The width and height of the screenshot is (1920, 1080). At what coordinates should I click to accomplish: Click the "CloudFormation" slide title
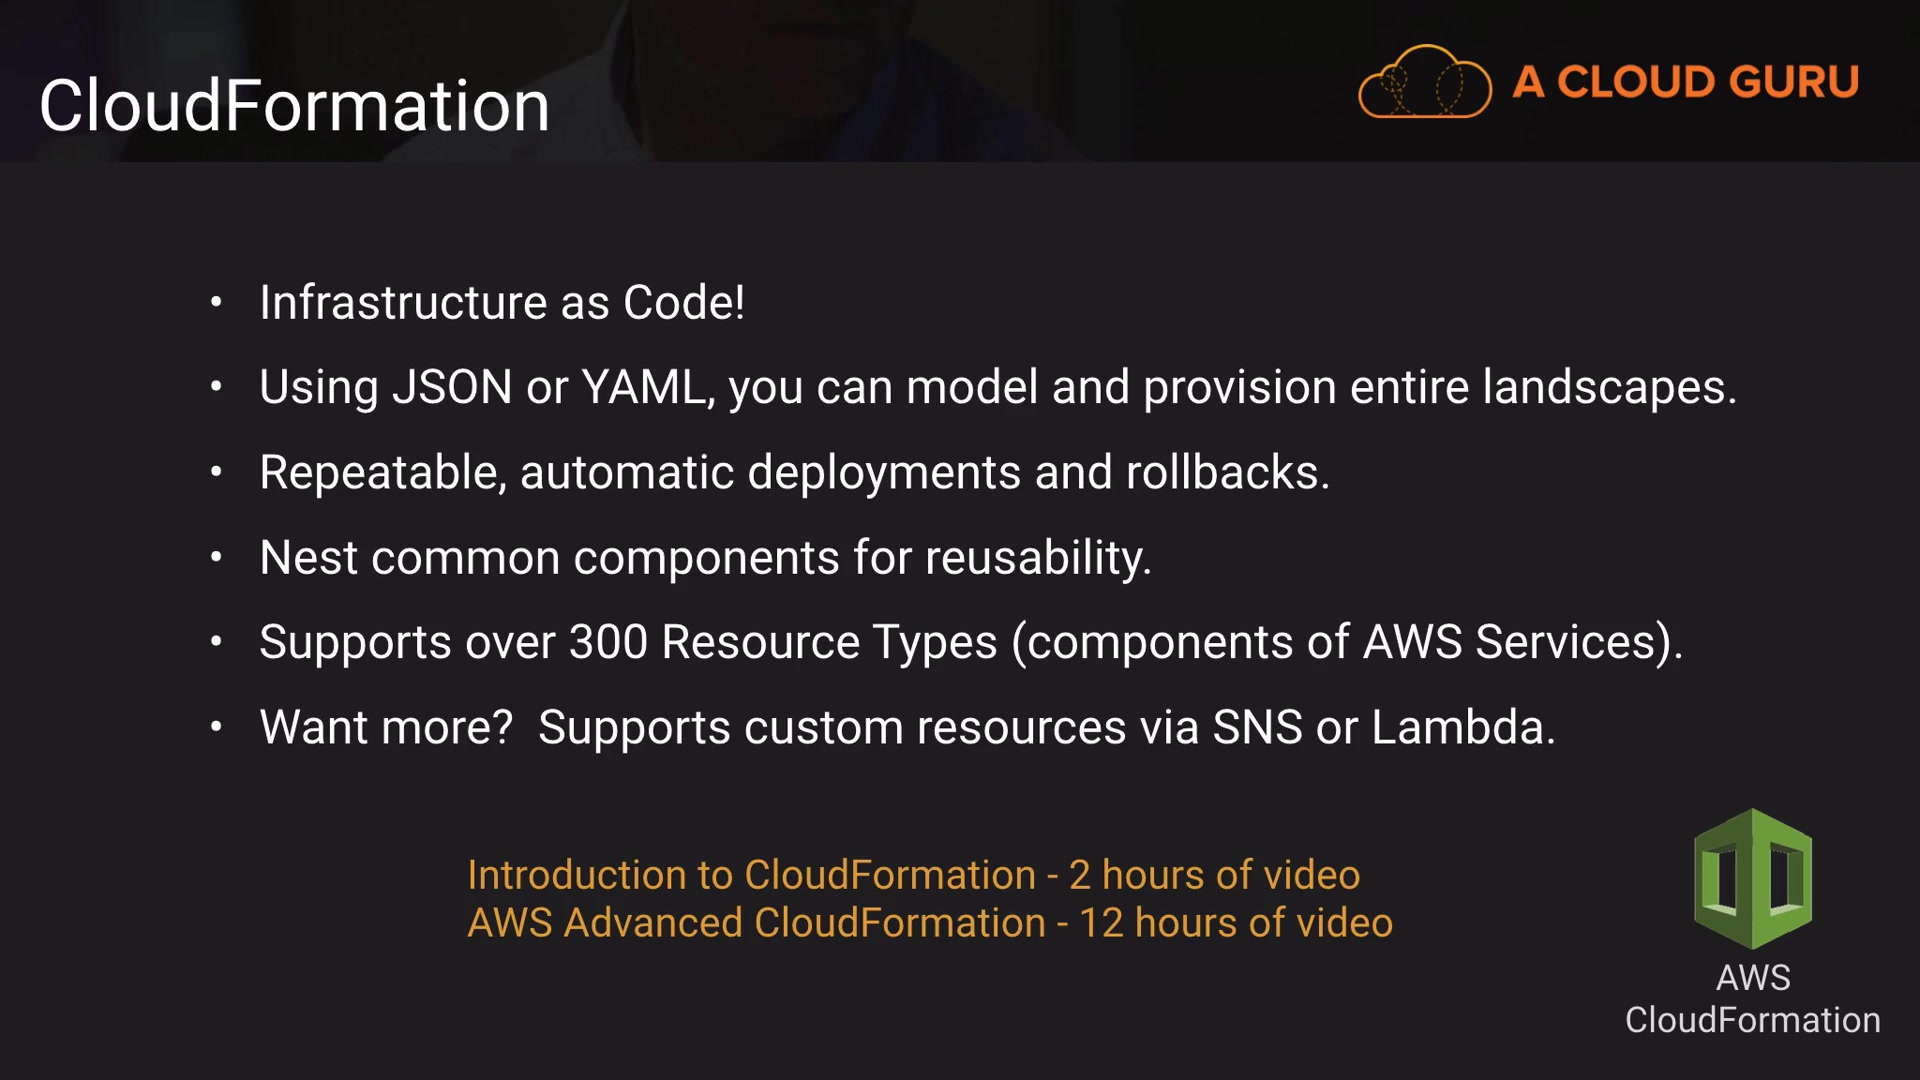(x=294, y=106)
